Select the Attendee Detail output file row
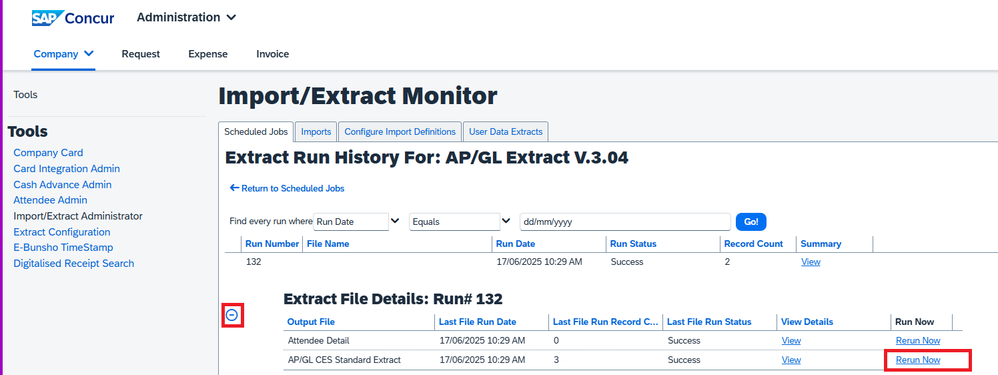998x375 pixels. tap(623, 341)
